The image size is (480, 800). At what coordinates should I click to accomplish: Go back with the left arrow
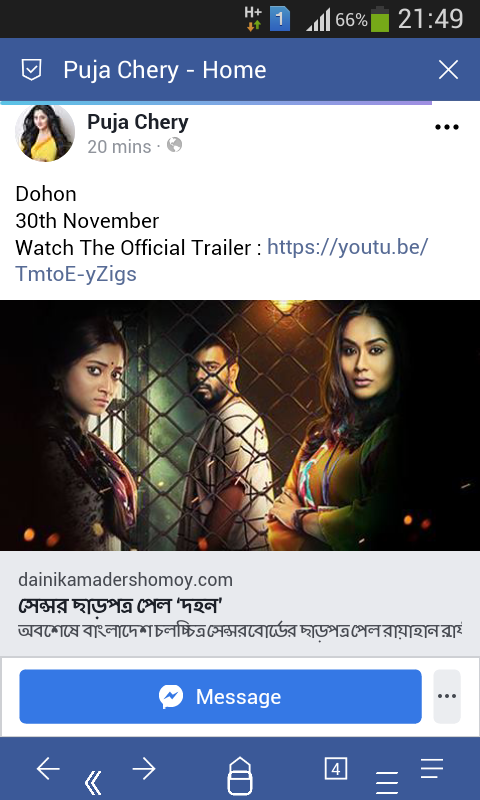click(x=48, y=768)
